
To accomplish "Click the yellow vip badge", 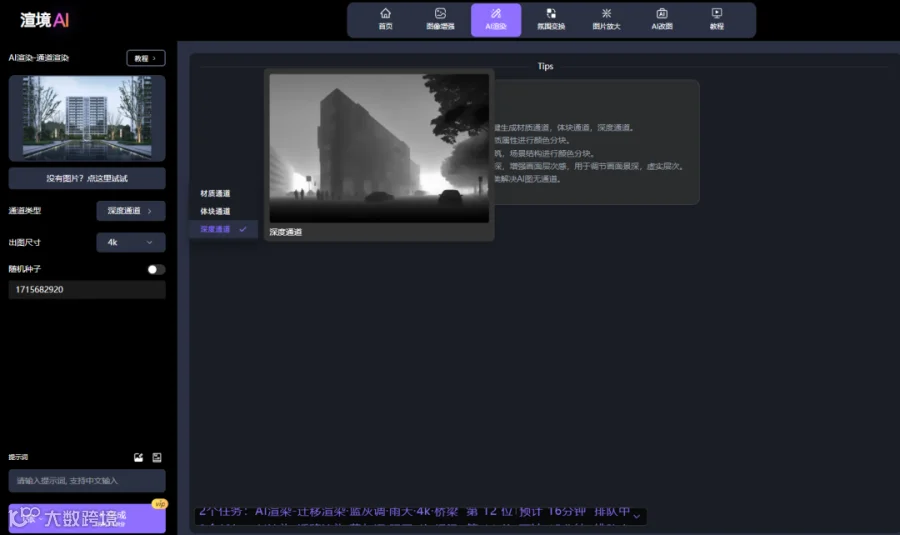I will click(x=160, y=503).
